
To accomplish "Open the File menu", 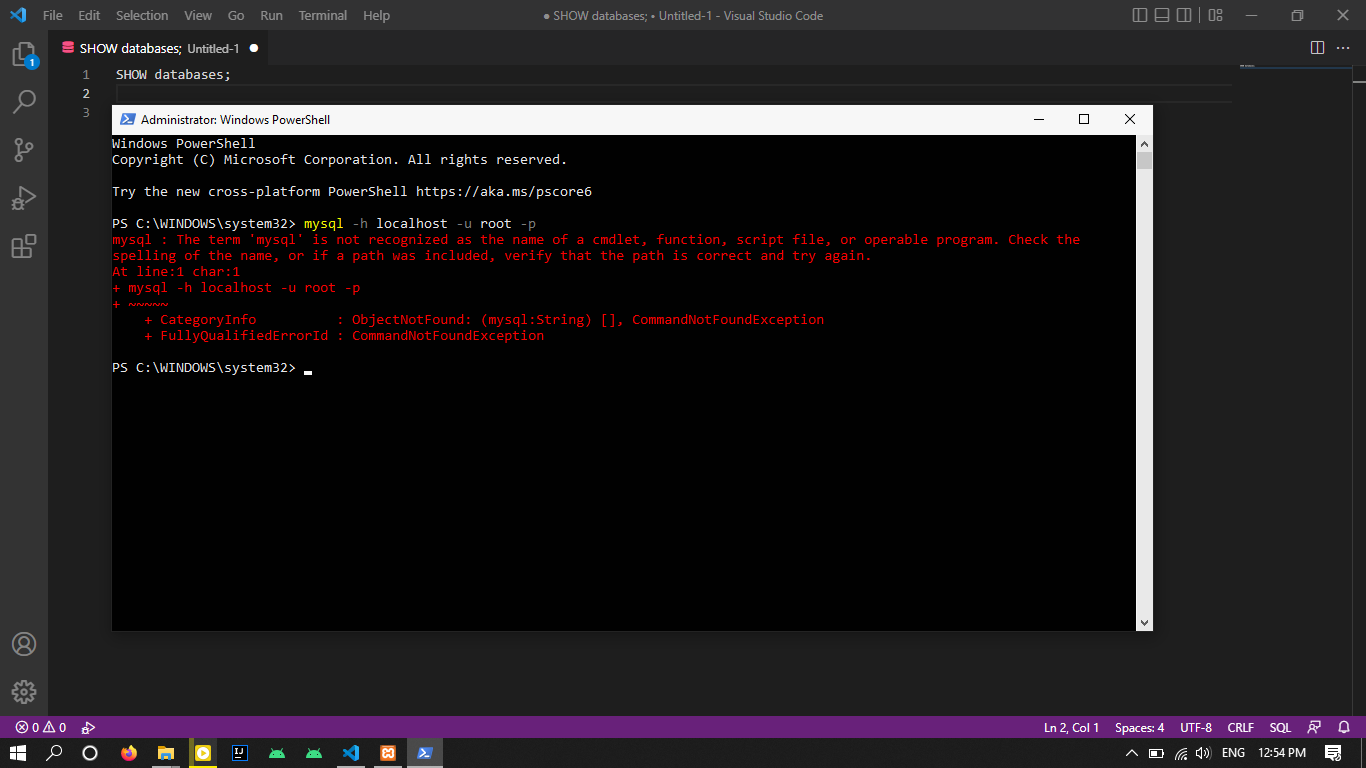I will [53, 15].
